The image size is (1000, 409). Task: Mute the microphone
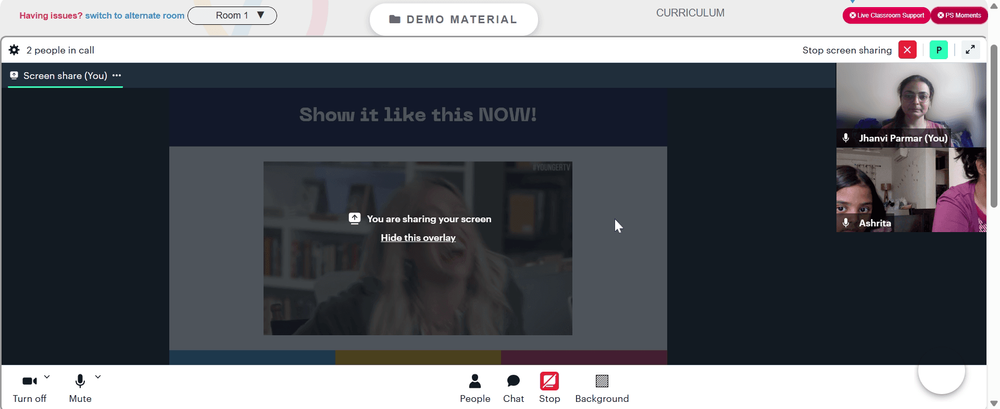coord(80,389)
